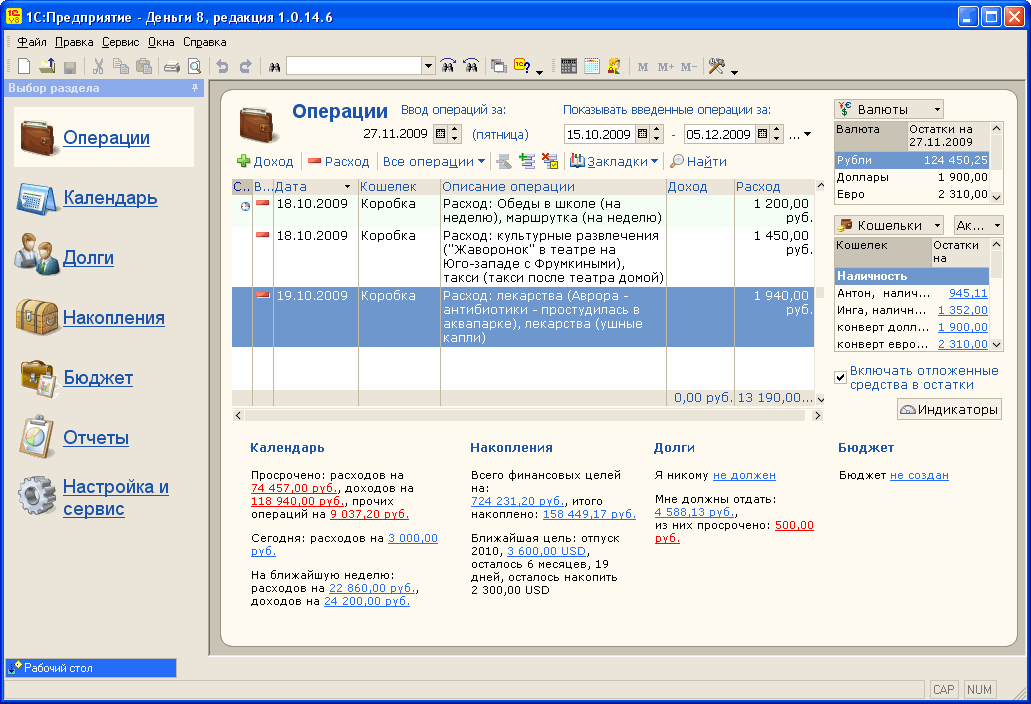Click the Индикаторы button
This screenshot has width=1031, height=704.
[x=949, y=410]
